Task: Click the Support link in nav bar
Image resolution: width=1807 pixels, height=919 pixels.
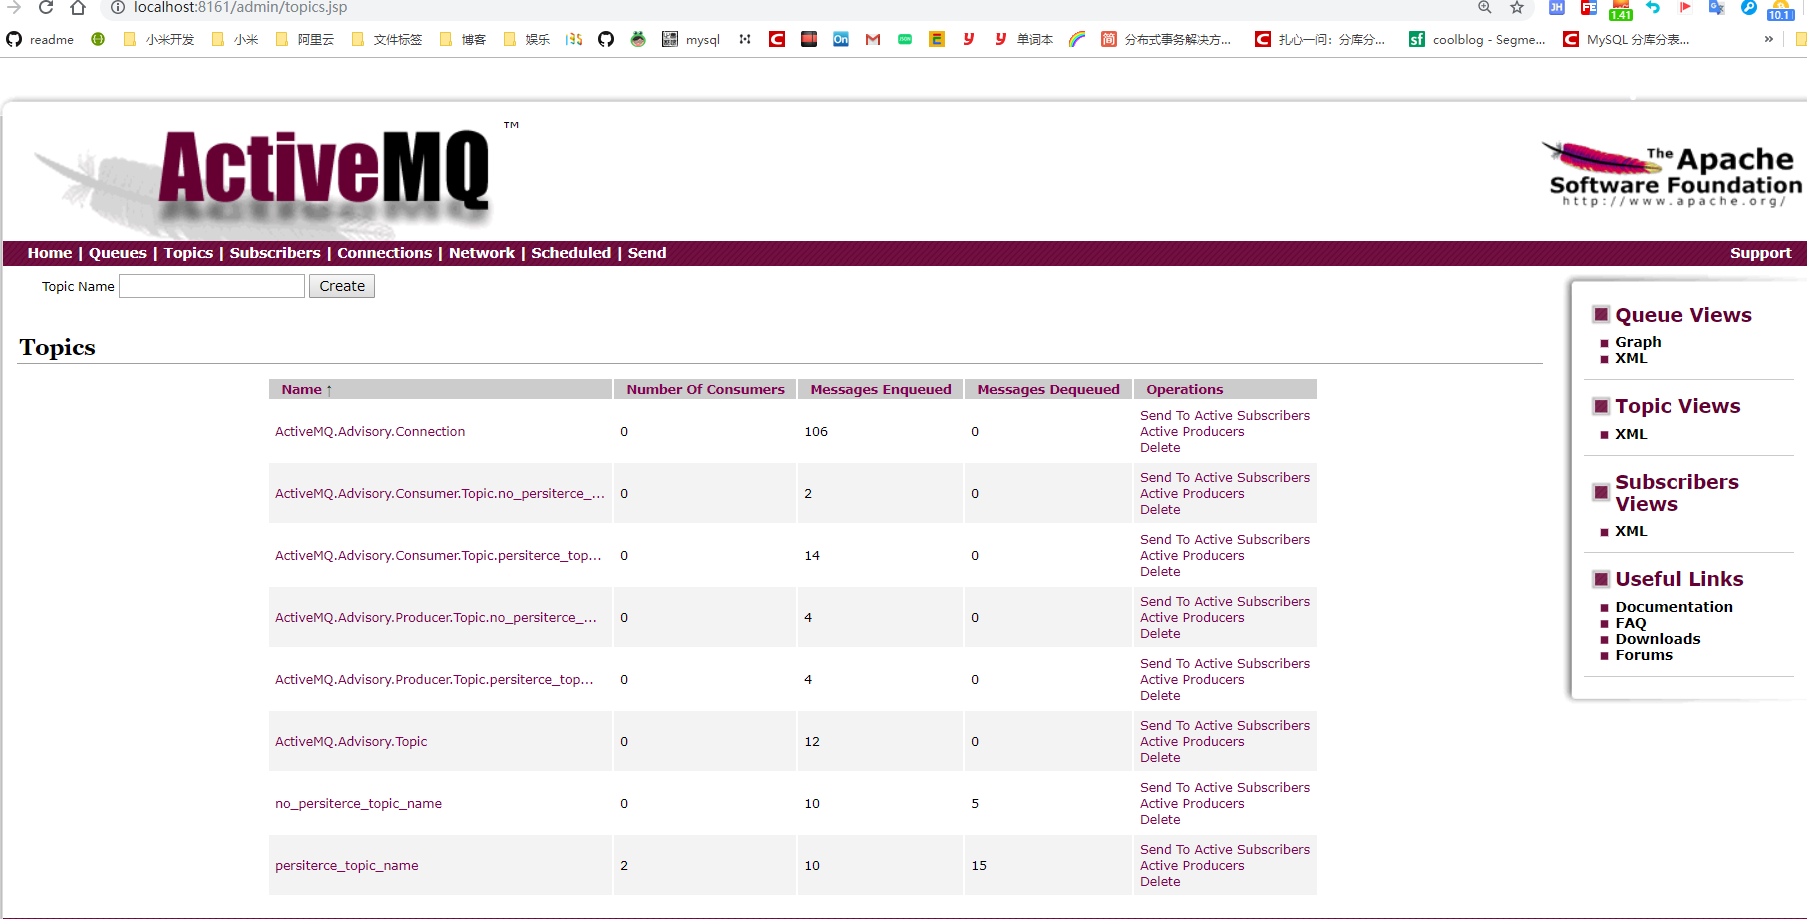Action: point(1760,253)
